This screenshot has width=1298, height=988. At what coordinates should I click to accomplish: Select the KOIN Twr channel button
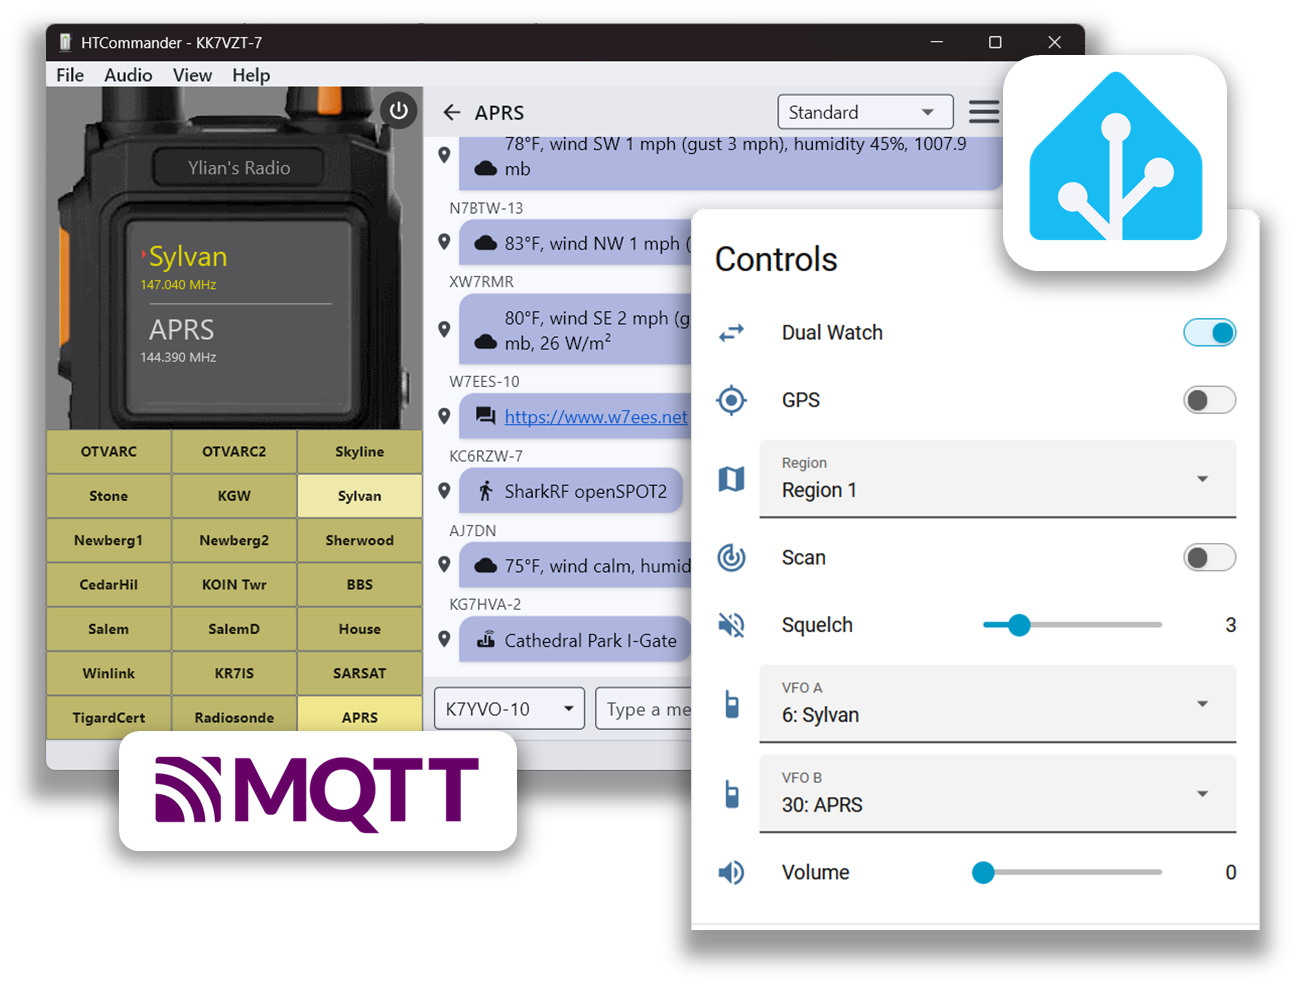point(234,585)
